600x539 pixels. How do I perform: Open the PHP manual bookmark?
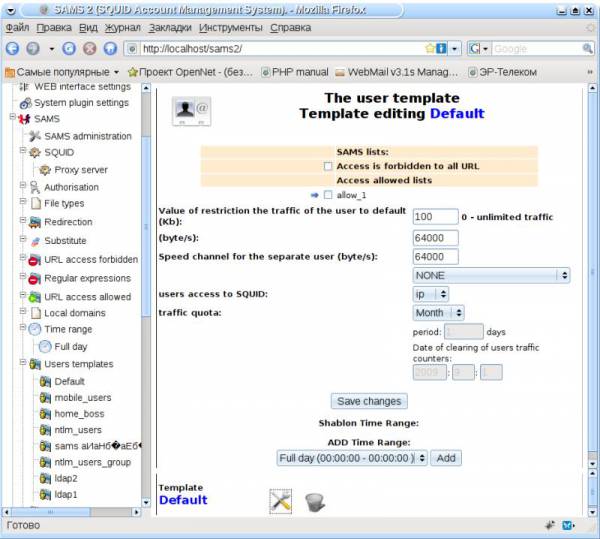click(295, 72)
